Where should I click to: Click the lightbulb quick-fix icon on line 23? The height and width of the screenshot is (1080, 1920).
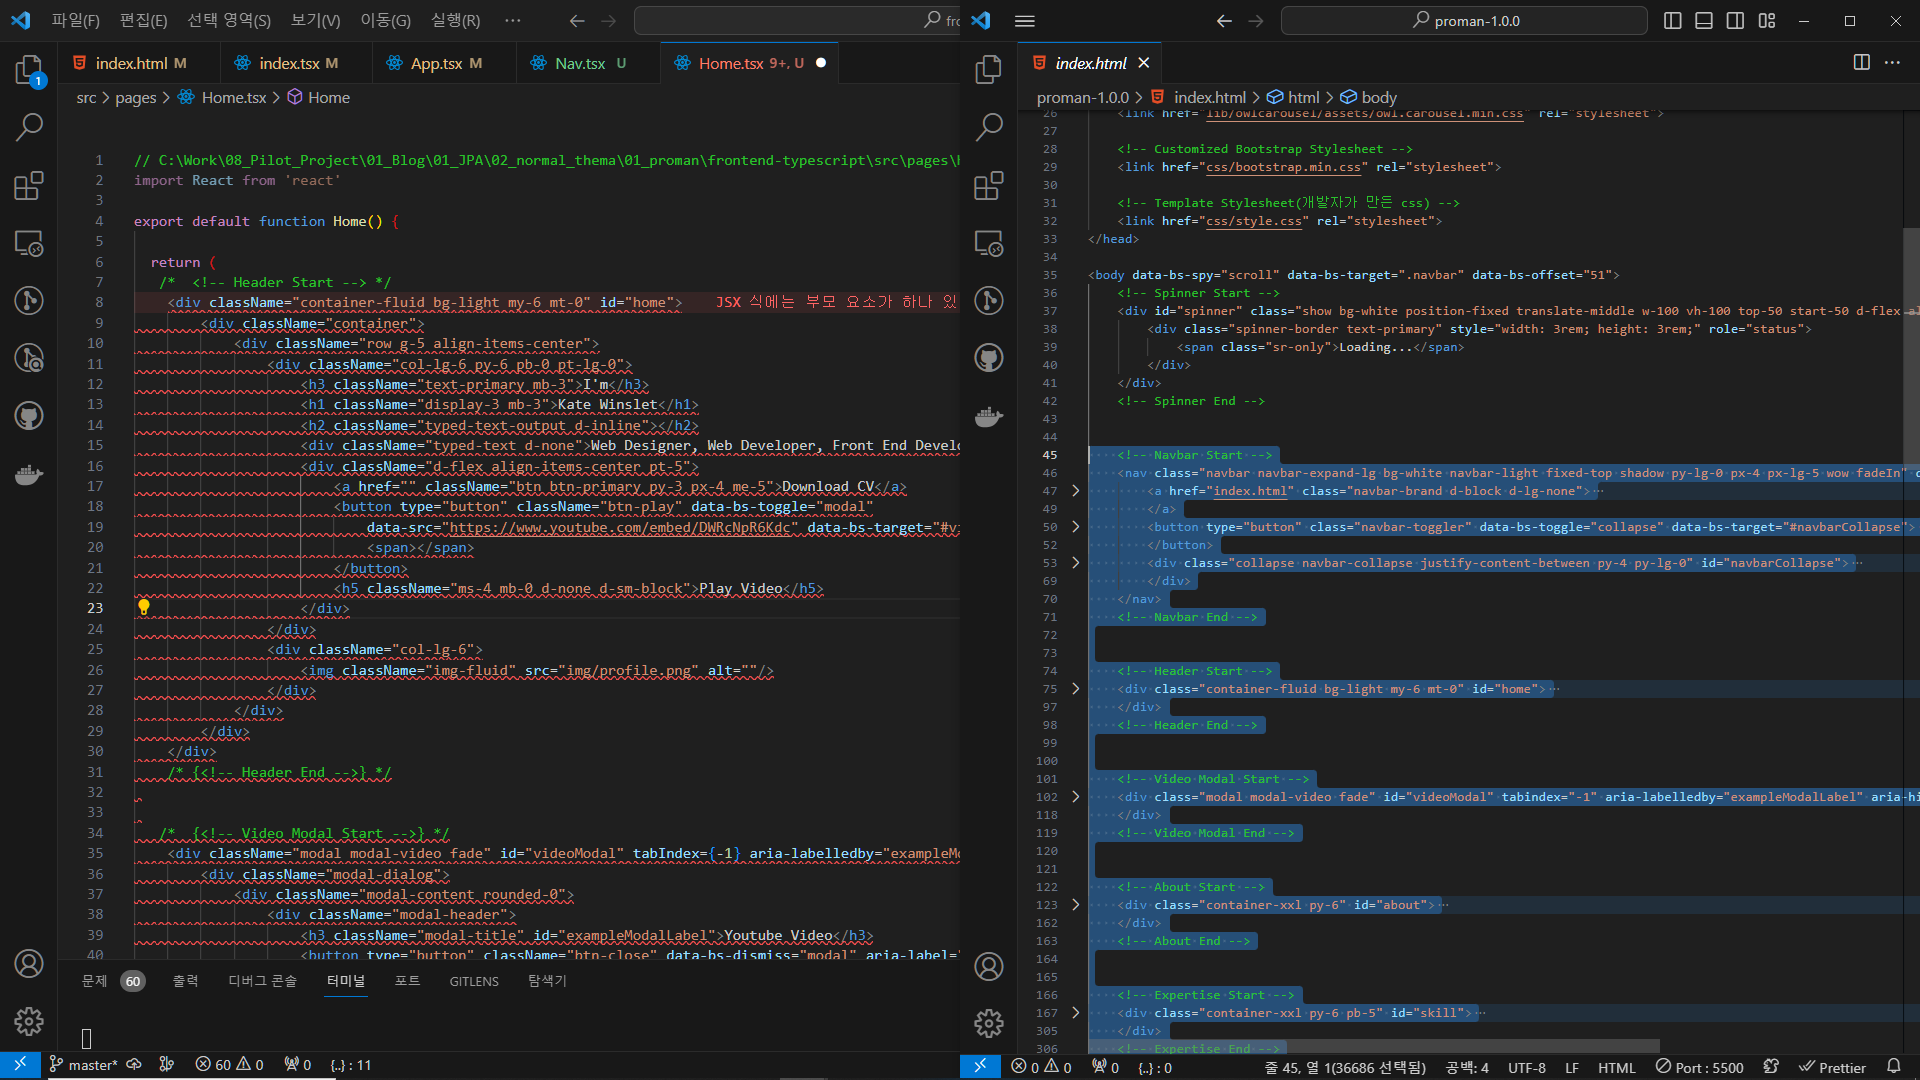[144, 607]
